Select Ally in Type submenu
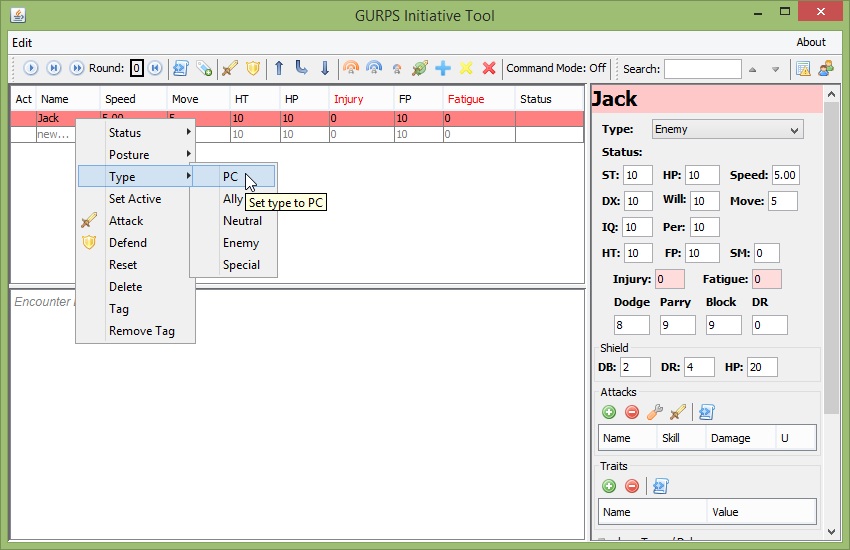The image size is (850, 550). coord(233,199)
